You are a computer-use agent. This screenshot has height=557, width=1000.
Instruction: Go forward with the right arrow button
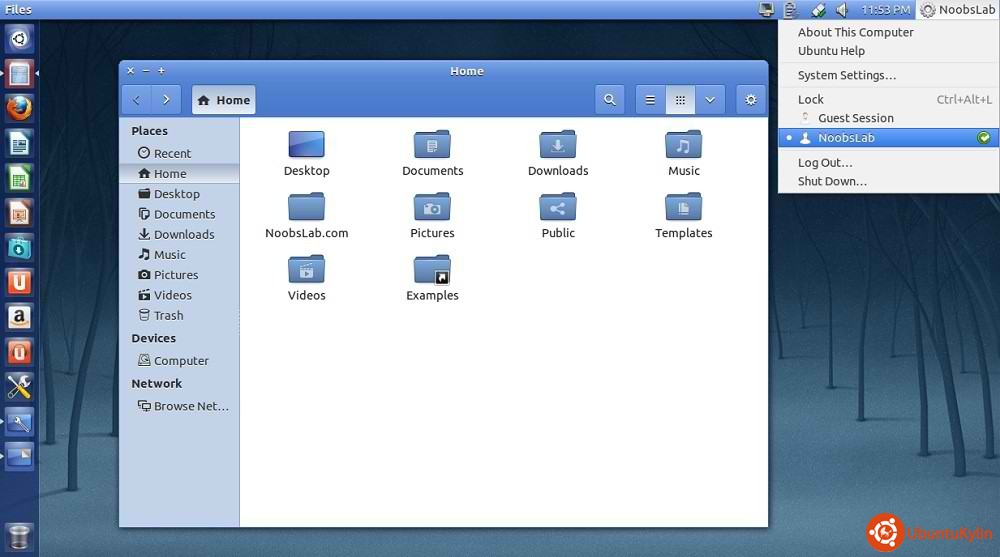(x=166, y=100)
